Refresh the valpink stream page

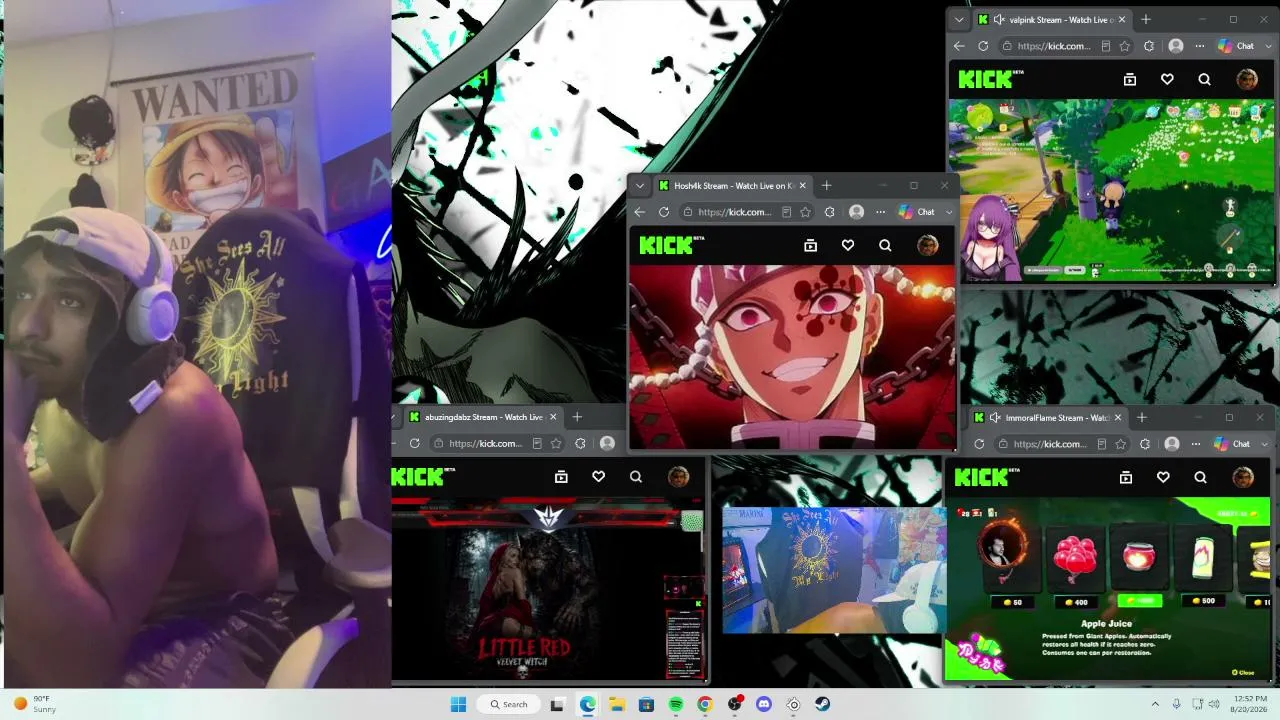click(x=983, y=46)
